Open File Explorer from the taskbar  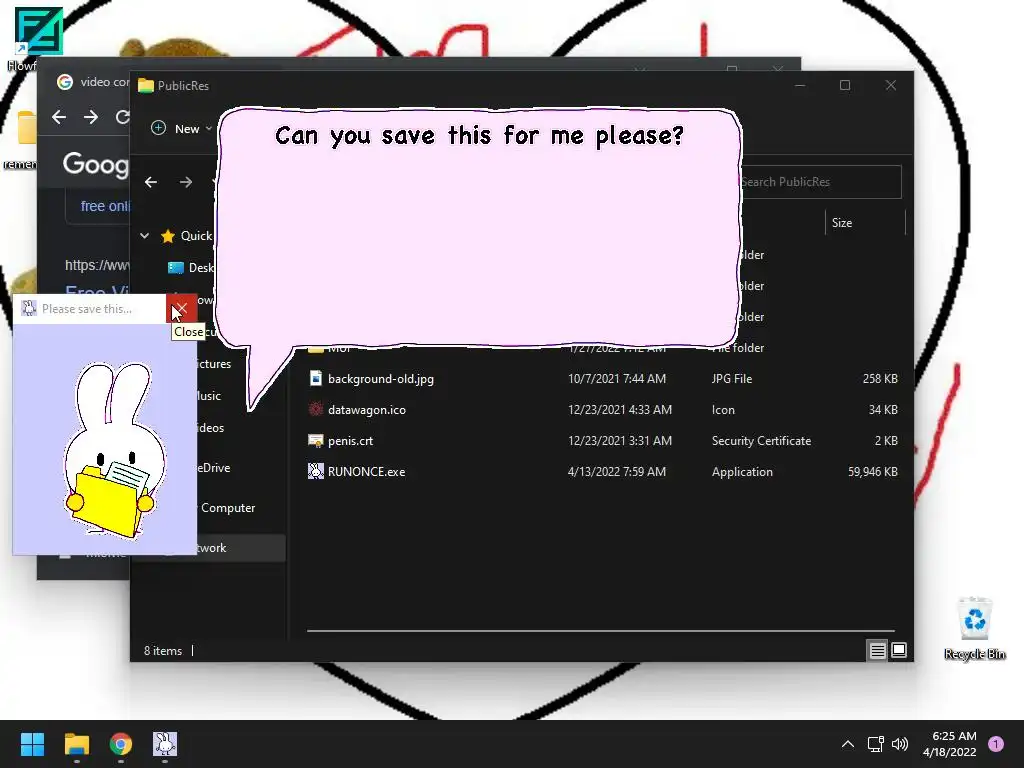76,744
